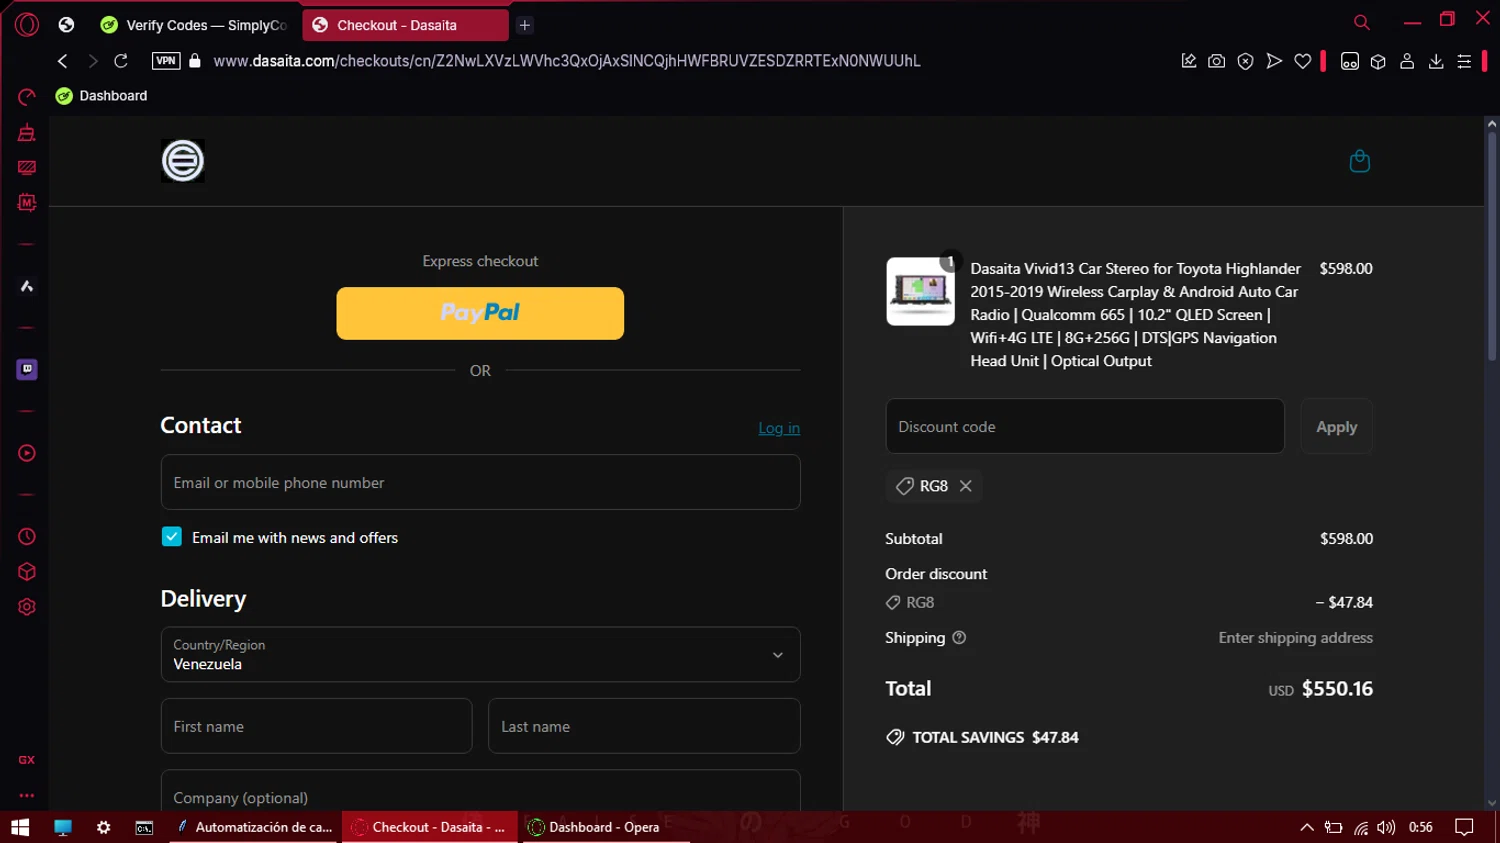Follow the Log in link
Screen dimensions: 1500x843
[x=779, y=428]
